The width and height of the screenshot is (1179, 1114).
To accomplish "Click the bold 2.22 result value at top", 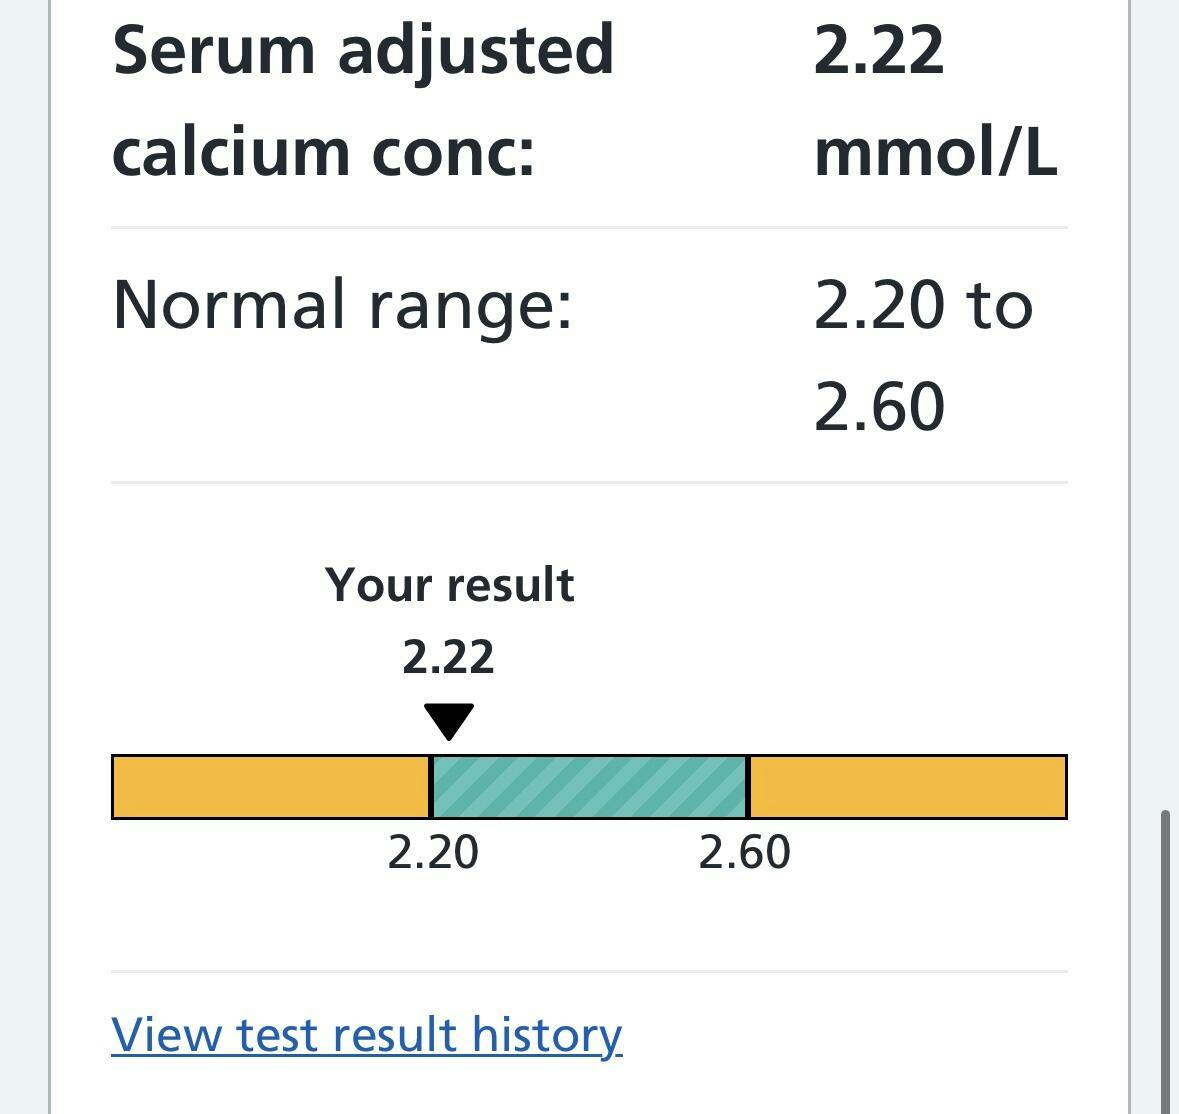I will click(x=879, y=50).
